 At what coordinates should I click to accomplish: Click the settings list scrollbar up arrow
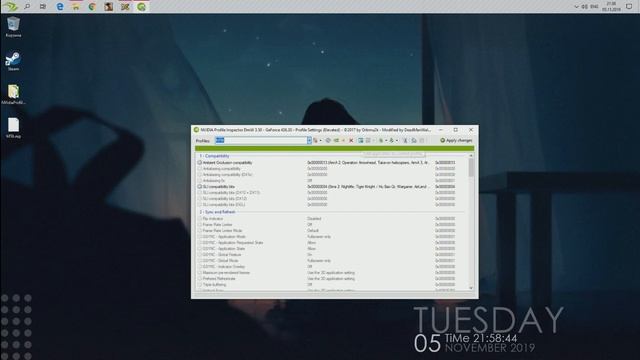[471, 156]
